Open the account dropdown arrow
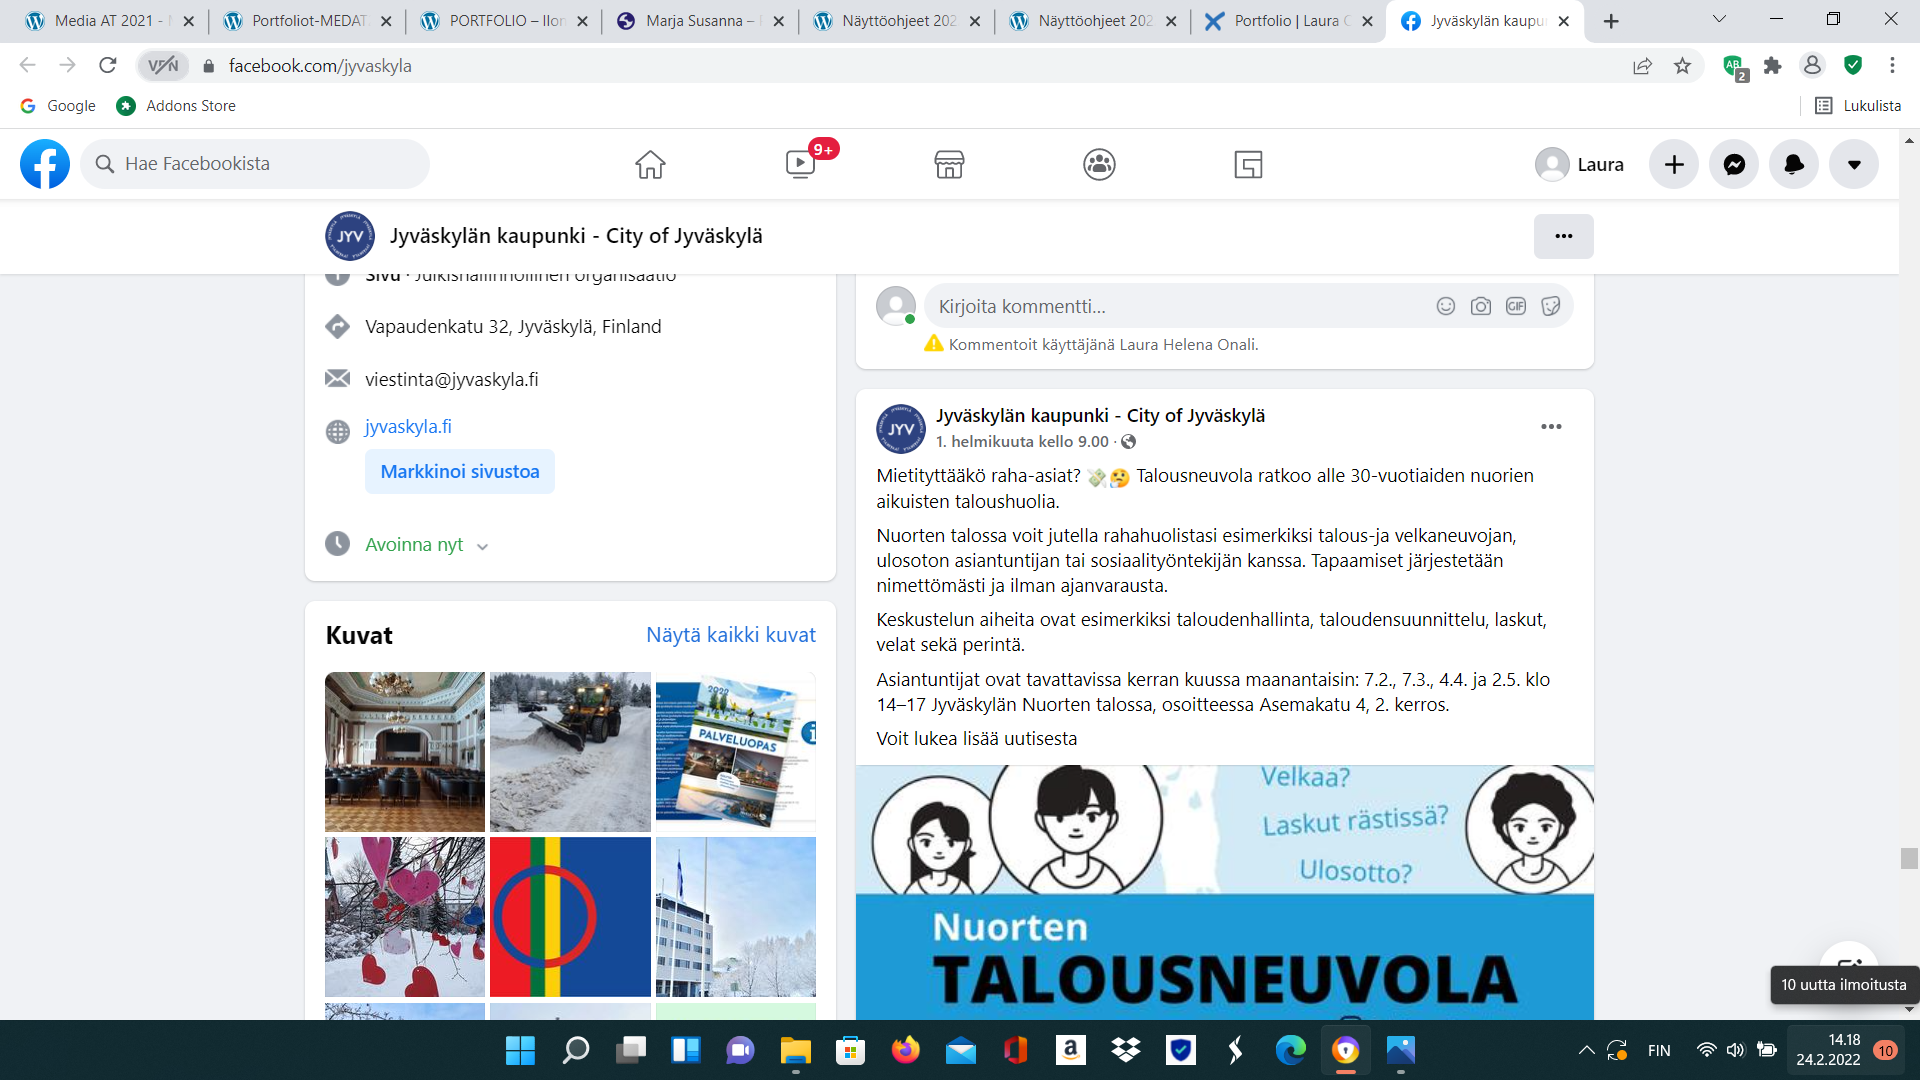Screen dimensions: 1920x1080 click(1854, 164)
